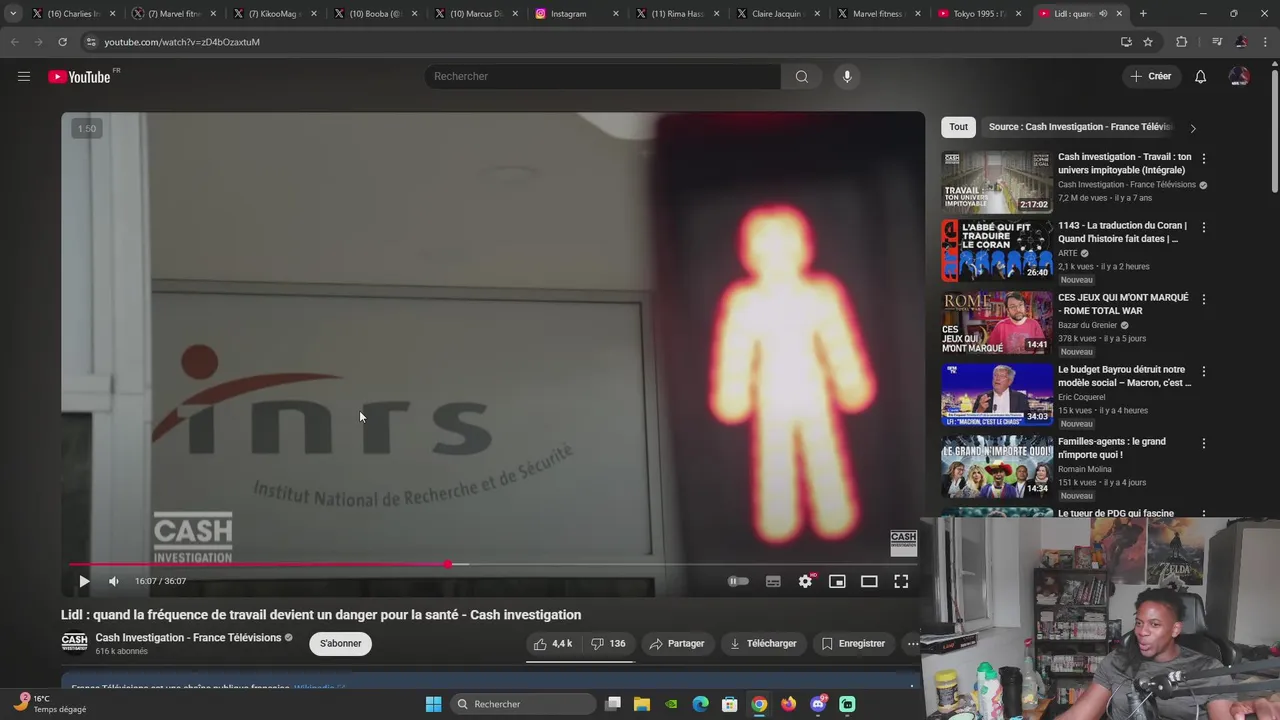Open the weather widget showing 16°C
The width and height of the screenshot is (1280, 720).
52,704
